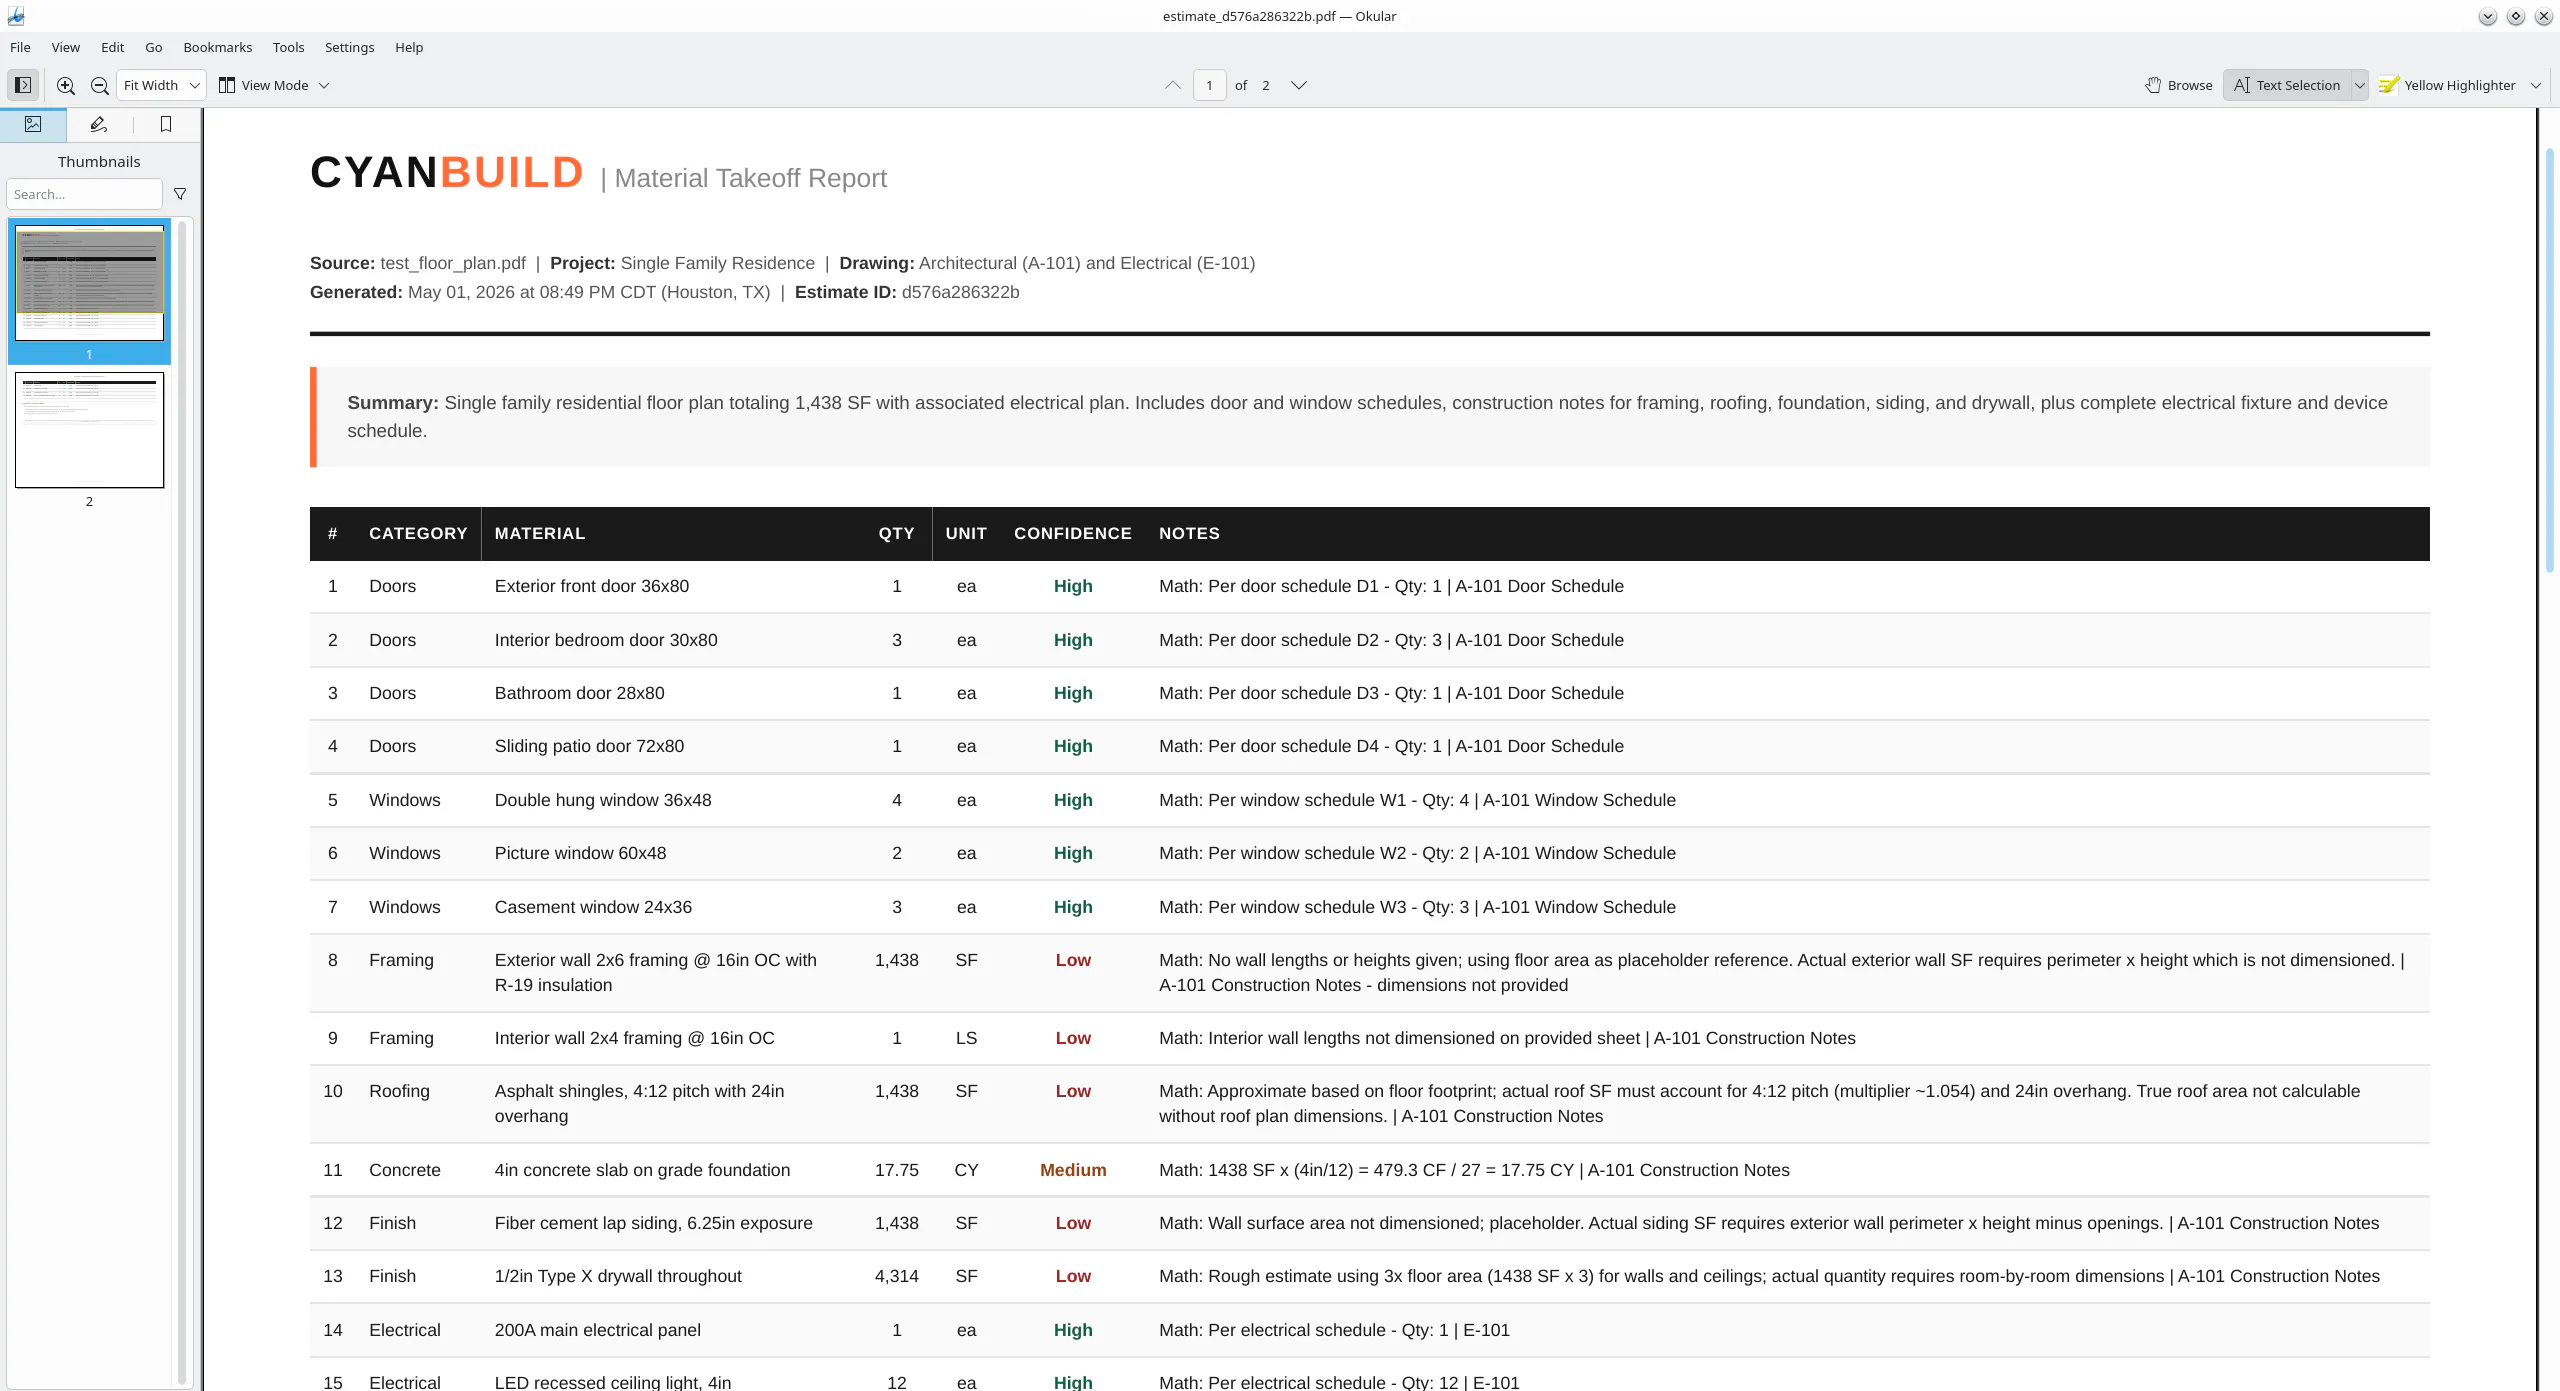The height and width of the screenshot is (1391, 2560).
Task: Click 'Sliding patio door 72x80' cell
Action: tap(589, 746)
